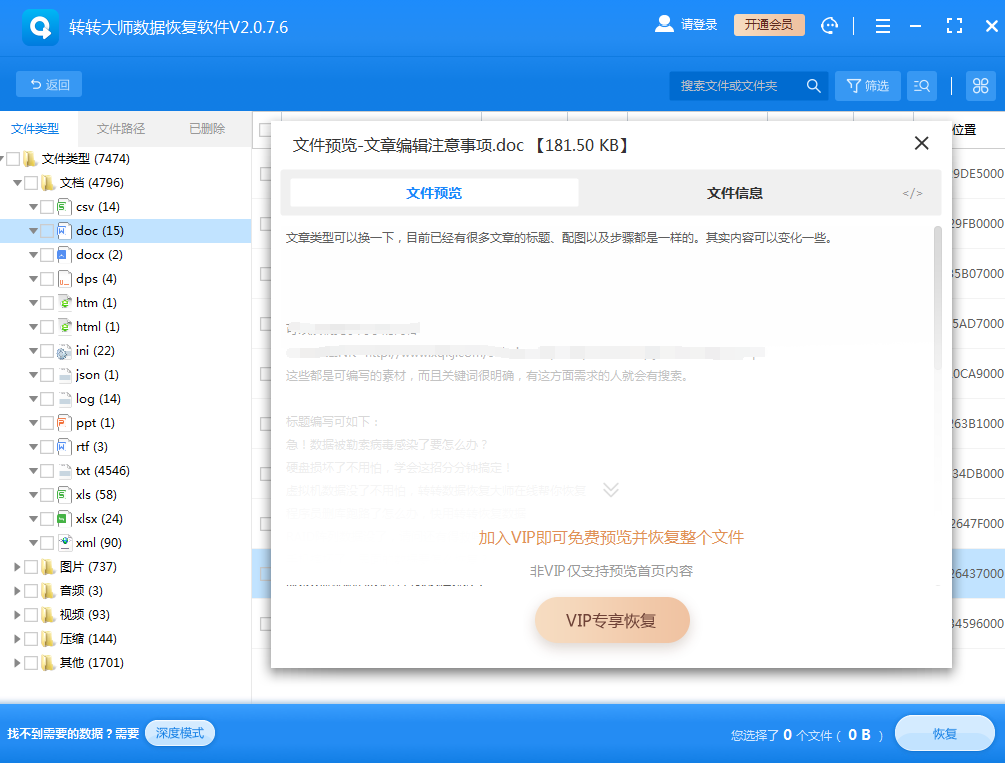Click the search magnifier in the search box
The height and width of the screenshot is (763, 1005).
(x=812, y=85)
